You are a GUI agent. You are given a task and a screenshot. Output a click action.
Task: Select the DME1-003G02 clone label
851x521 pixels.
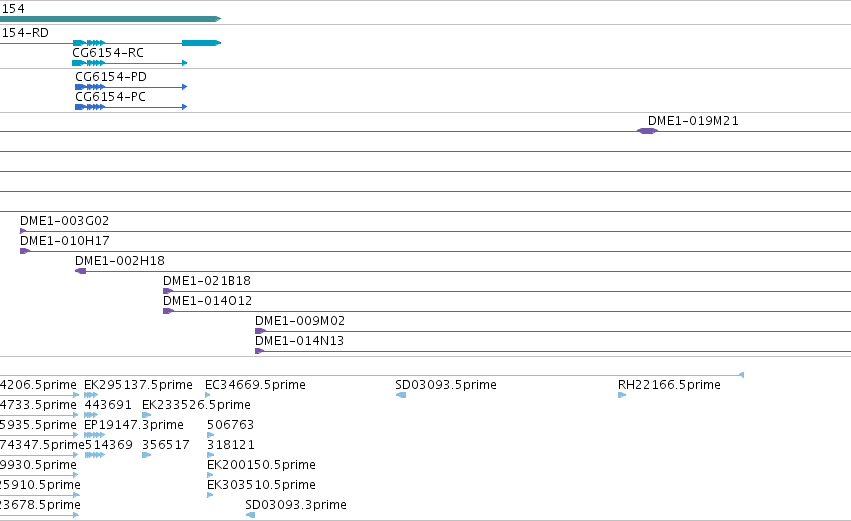[65, 221]
